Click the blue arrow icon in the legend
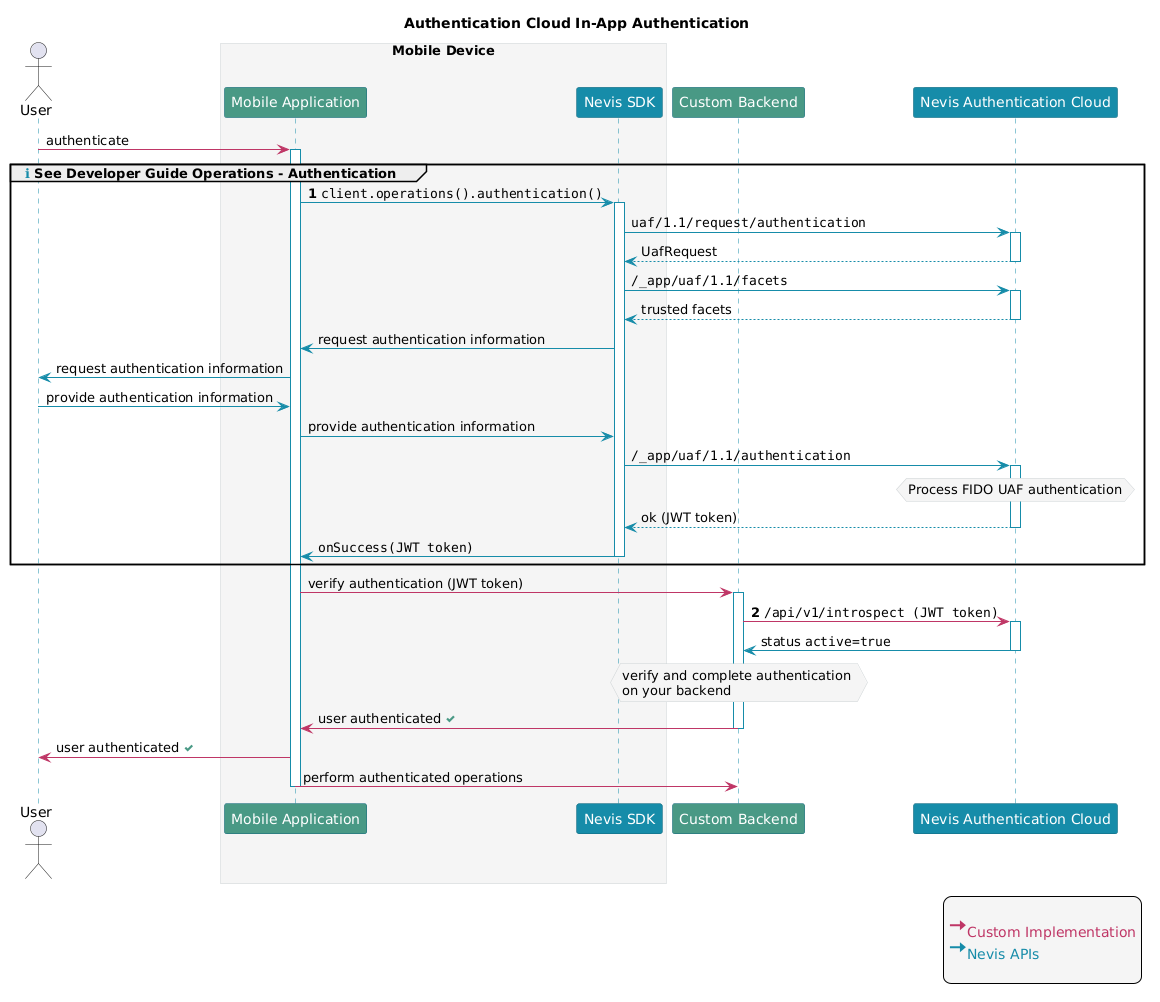The width and height of the screenshot is (1160, 1002). 958,947
